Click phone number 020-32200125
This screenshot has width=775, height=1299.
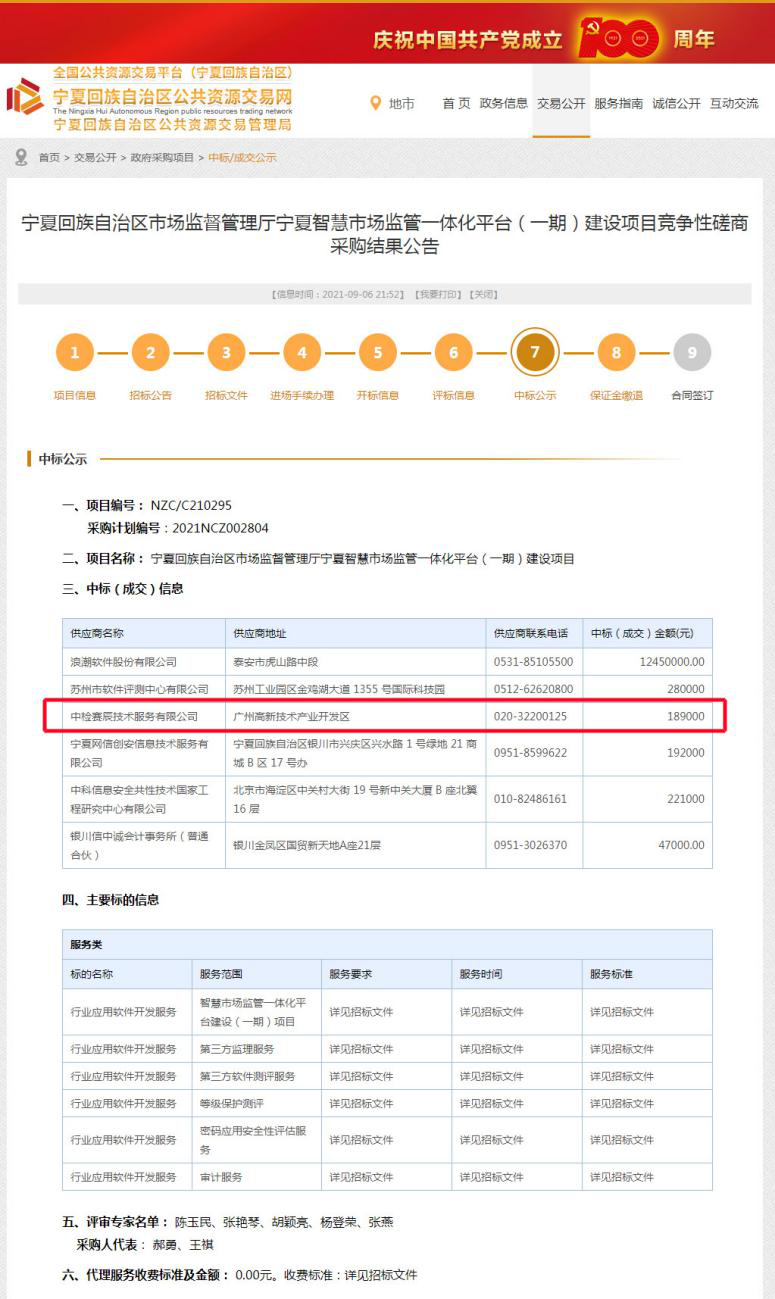[x=531, y=717]
